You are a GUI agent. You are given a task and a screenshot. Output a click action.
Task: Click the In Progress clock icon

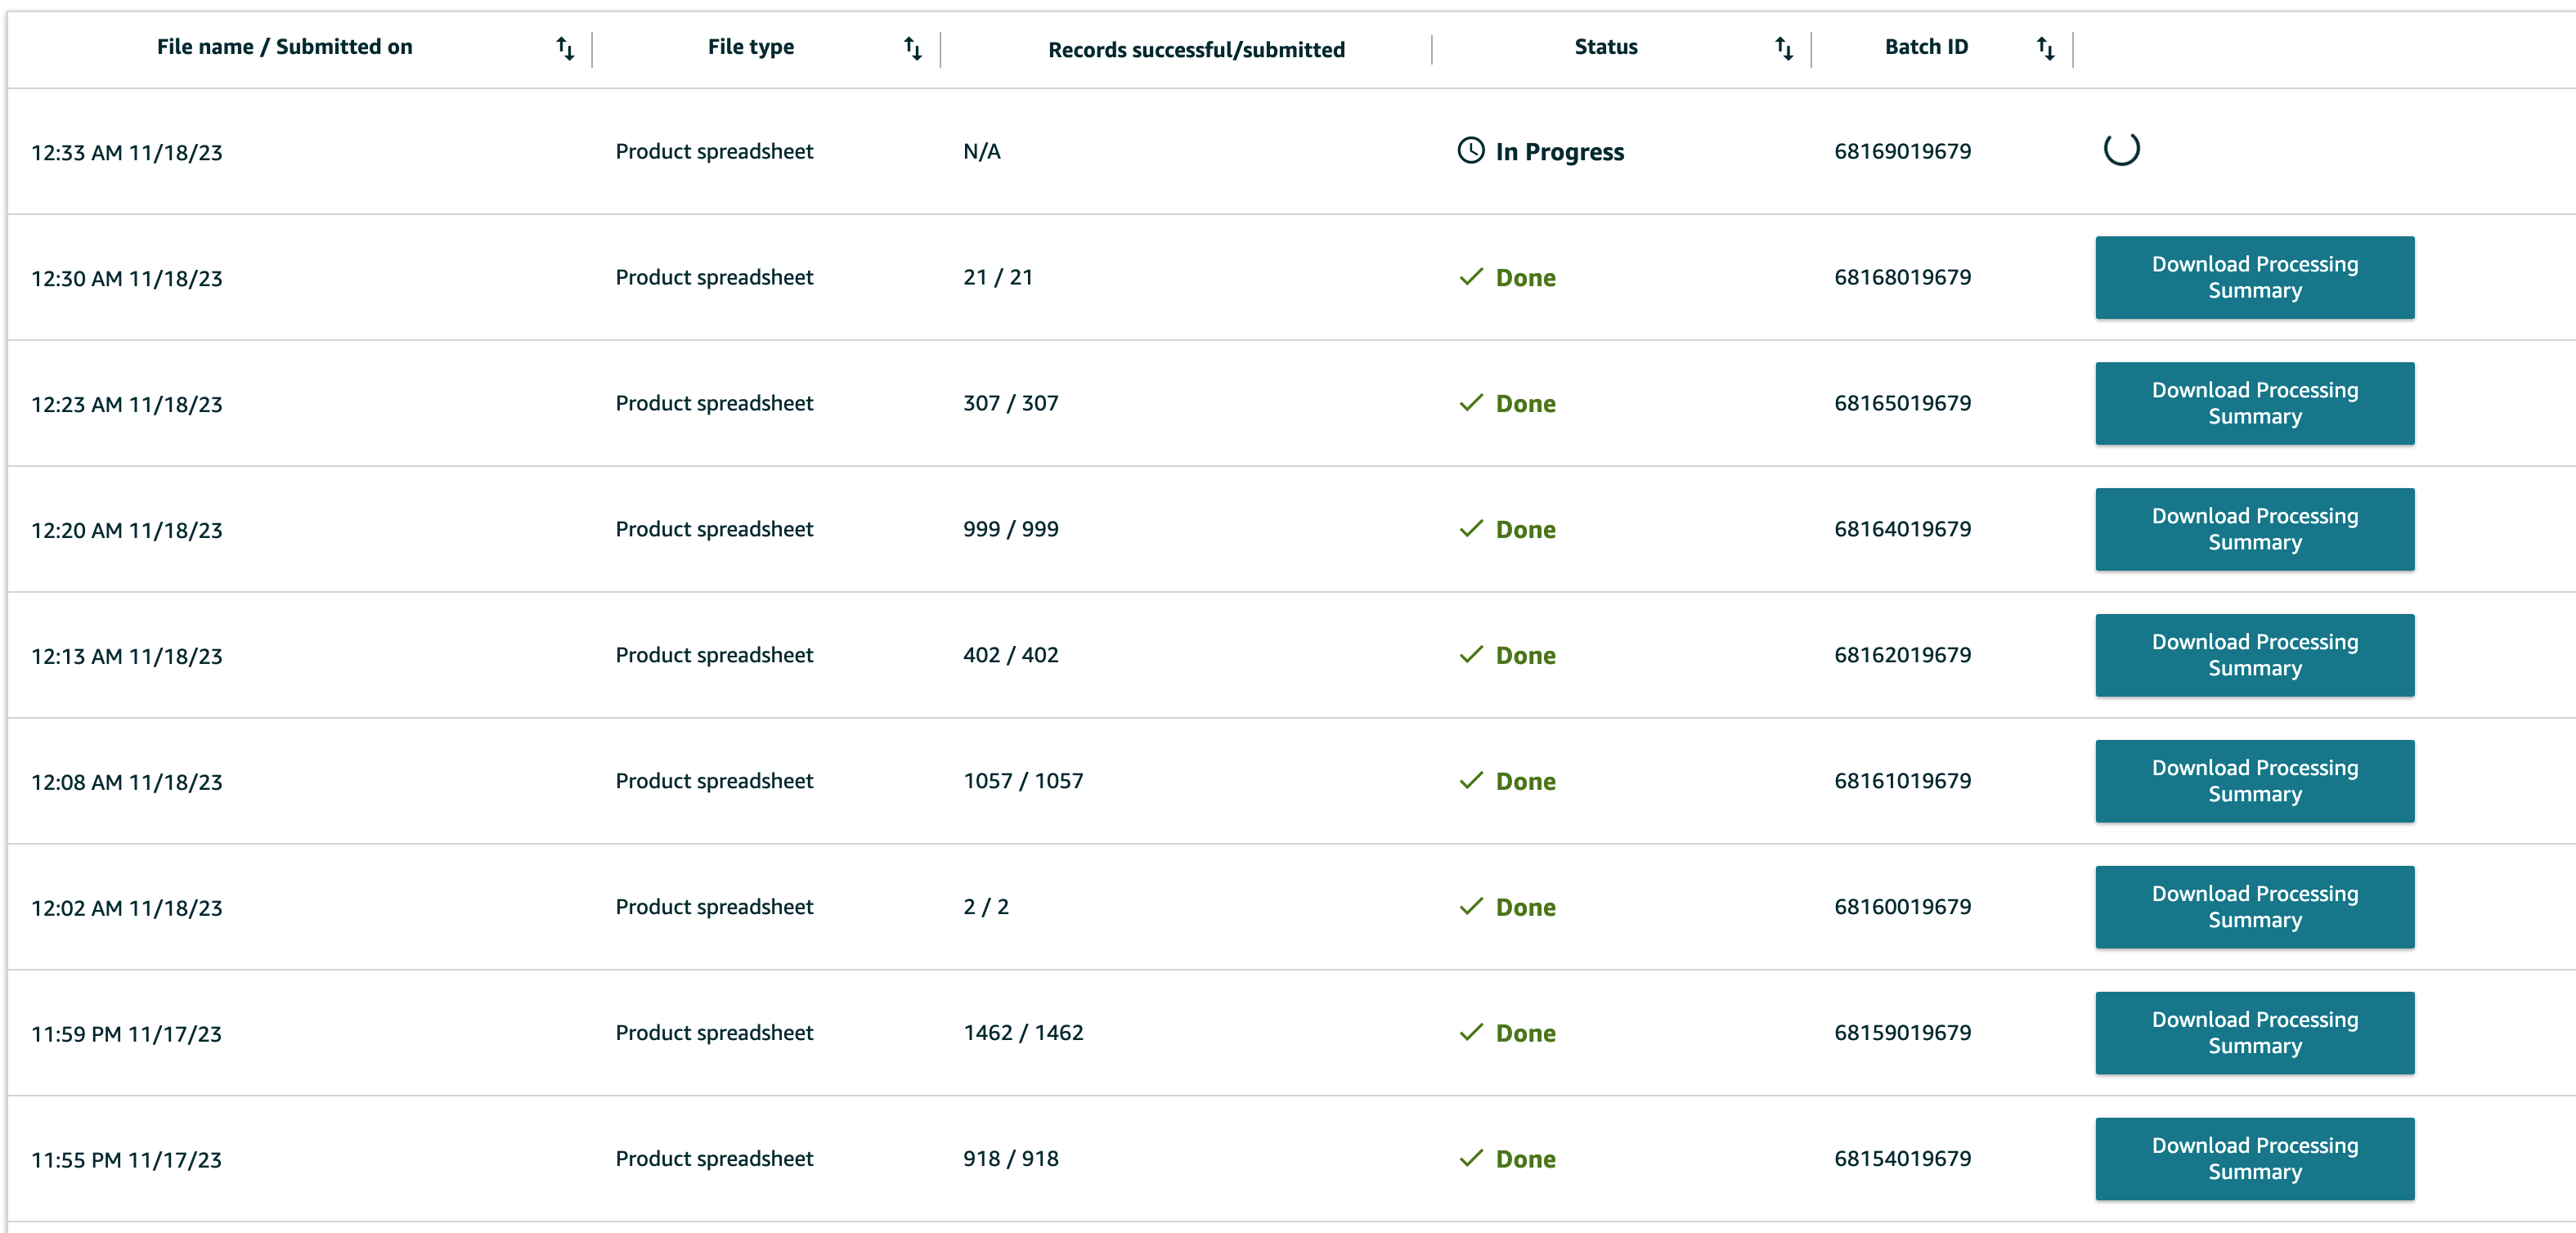(x=1471, y=151)
